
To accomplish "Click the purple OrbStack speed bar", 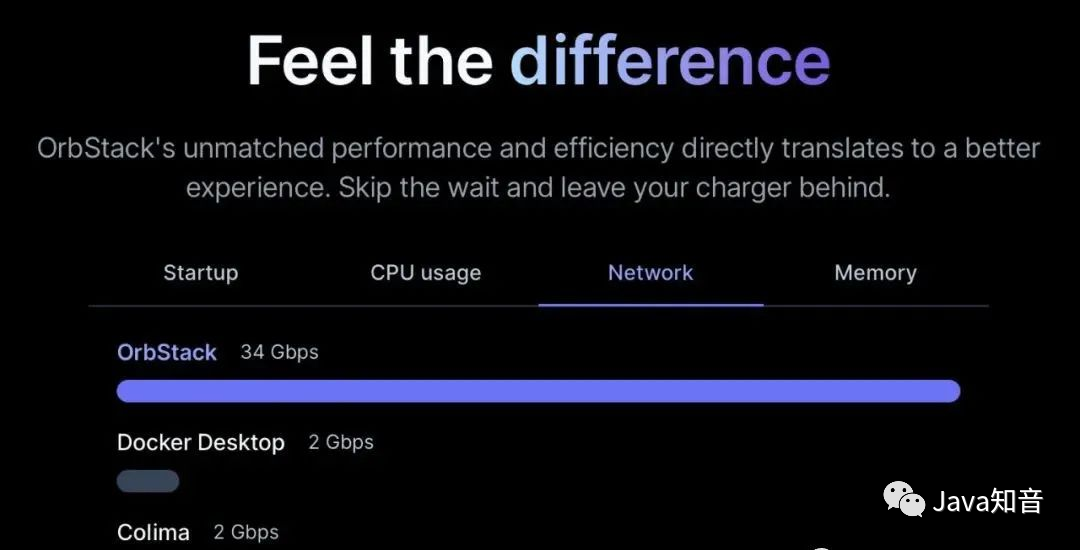I will click(x=538, y=391).
